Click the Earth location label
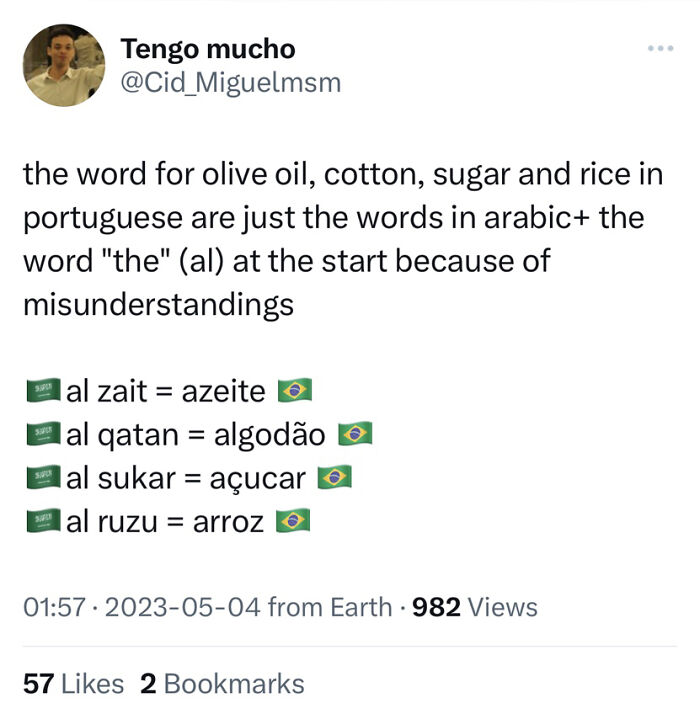 point(362,607)
